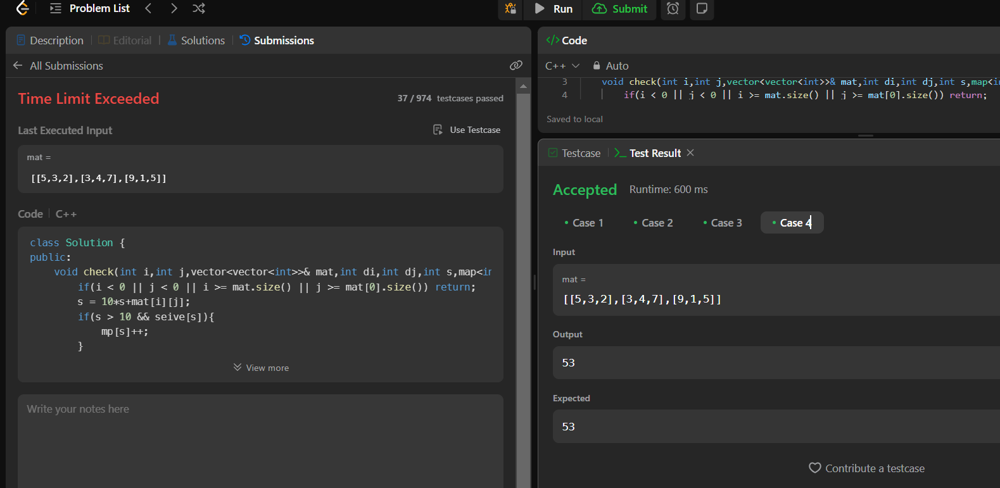Click the notes text field
Screen dimensions: 1000x488
(260, 440)
